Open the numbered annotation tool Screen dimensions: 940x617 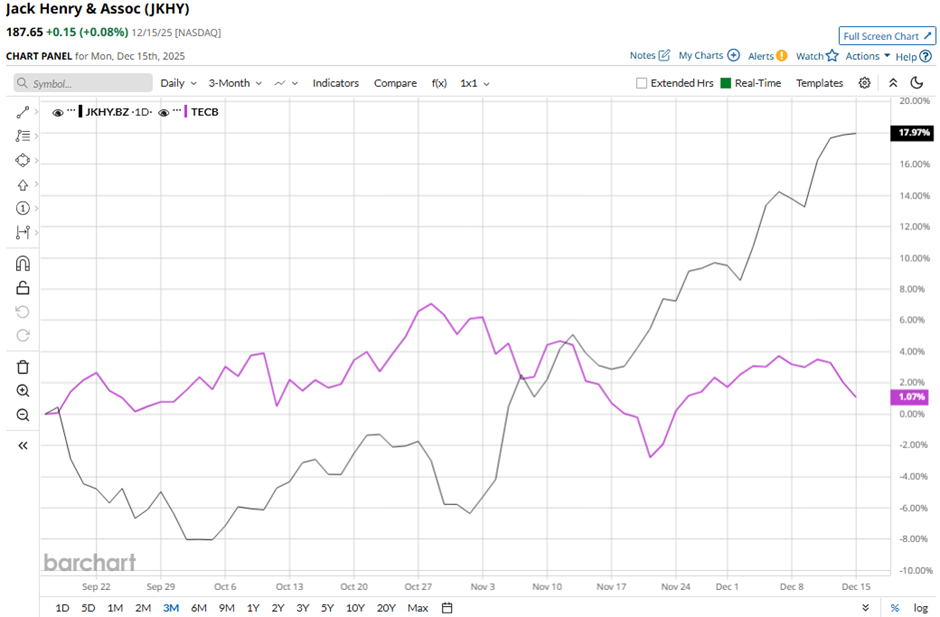click(x=23, y=208)
